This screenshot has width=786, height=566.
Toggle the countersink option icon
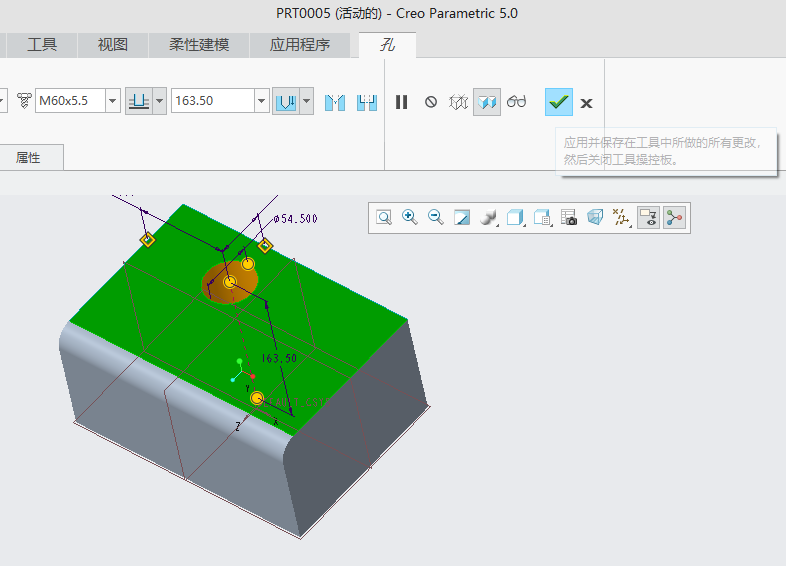pyautogui.click(x=335, y=102)
